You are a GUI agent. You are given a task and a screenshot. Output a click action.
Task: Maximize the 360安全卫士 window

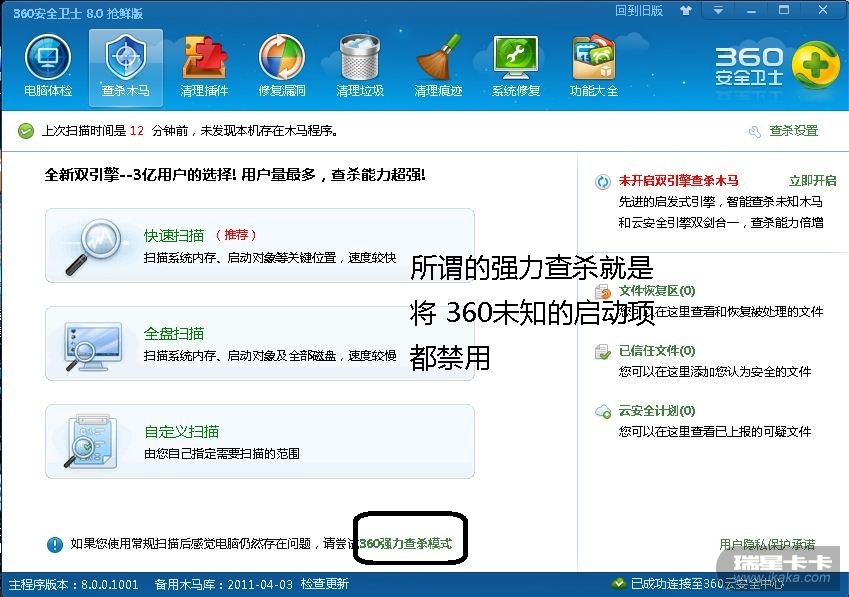point(783,10)
